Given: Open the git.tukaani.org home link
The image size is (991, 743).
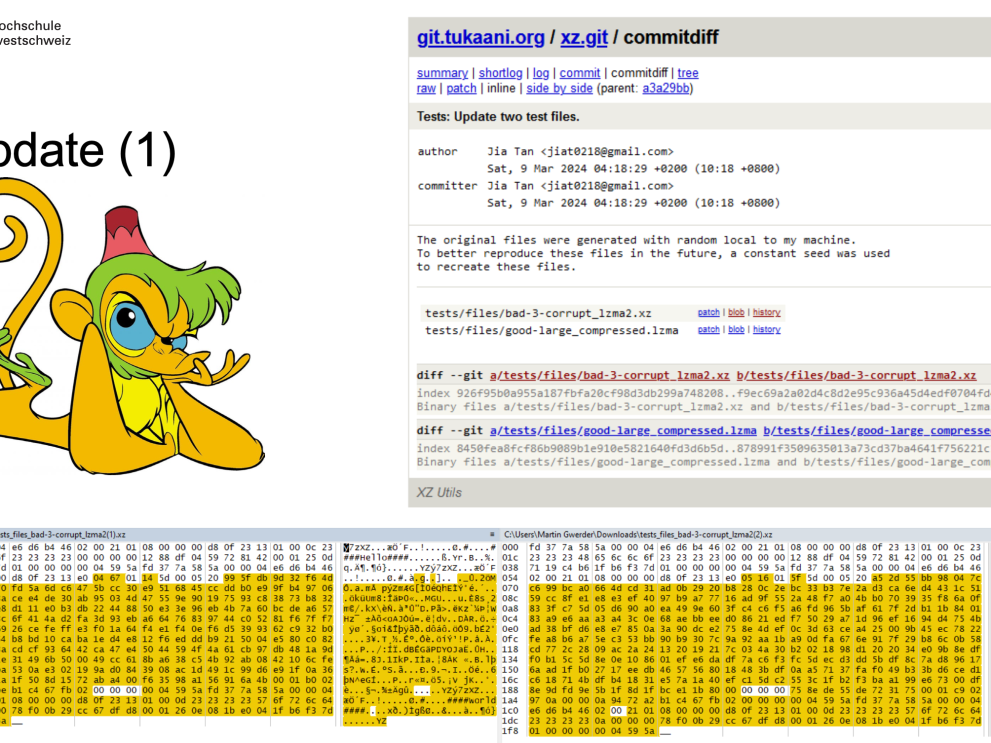Looking at the screenshot, I should click(480, 38).
